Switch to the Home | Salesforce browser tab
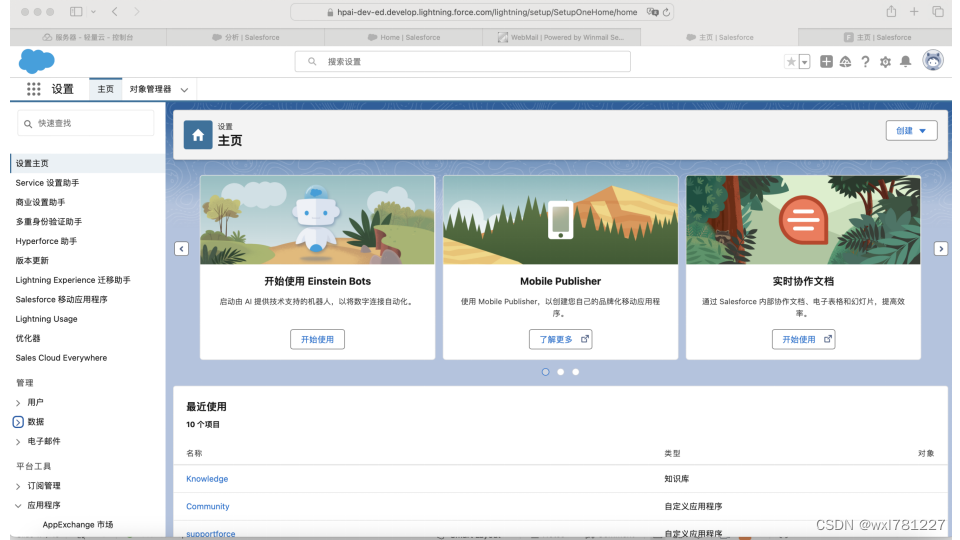Image resolution: width=960 pixels, height=540 pixels. coord(403,37)
